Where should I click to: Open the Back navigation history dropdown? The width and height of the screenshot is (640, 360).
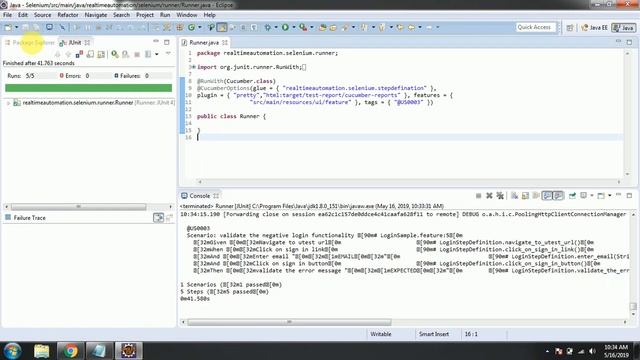[420, 27]
